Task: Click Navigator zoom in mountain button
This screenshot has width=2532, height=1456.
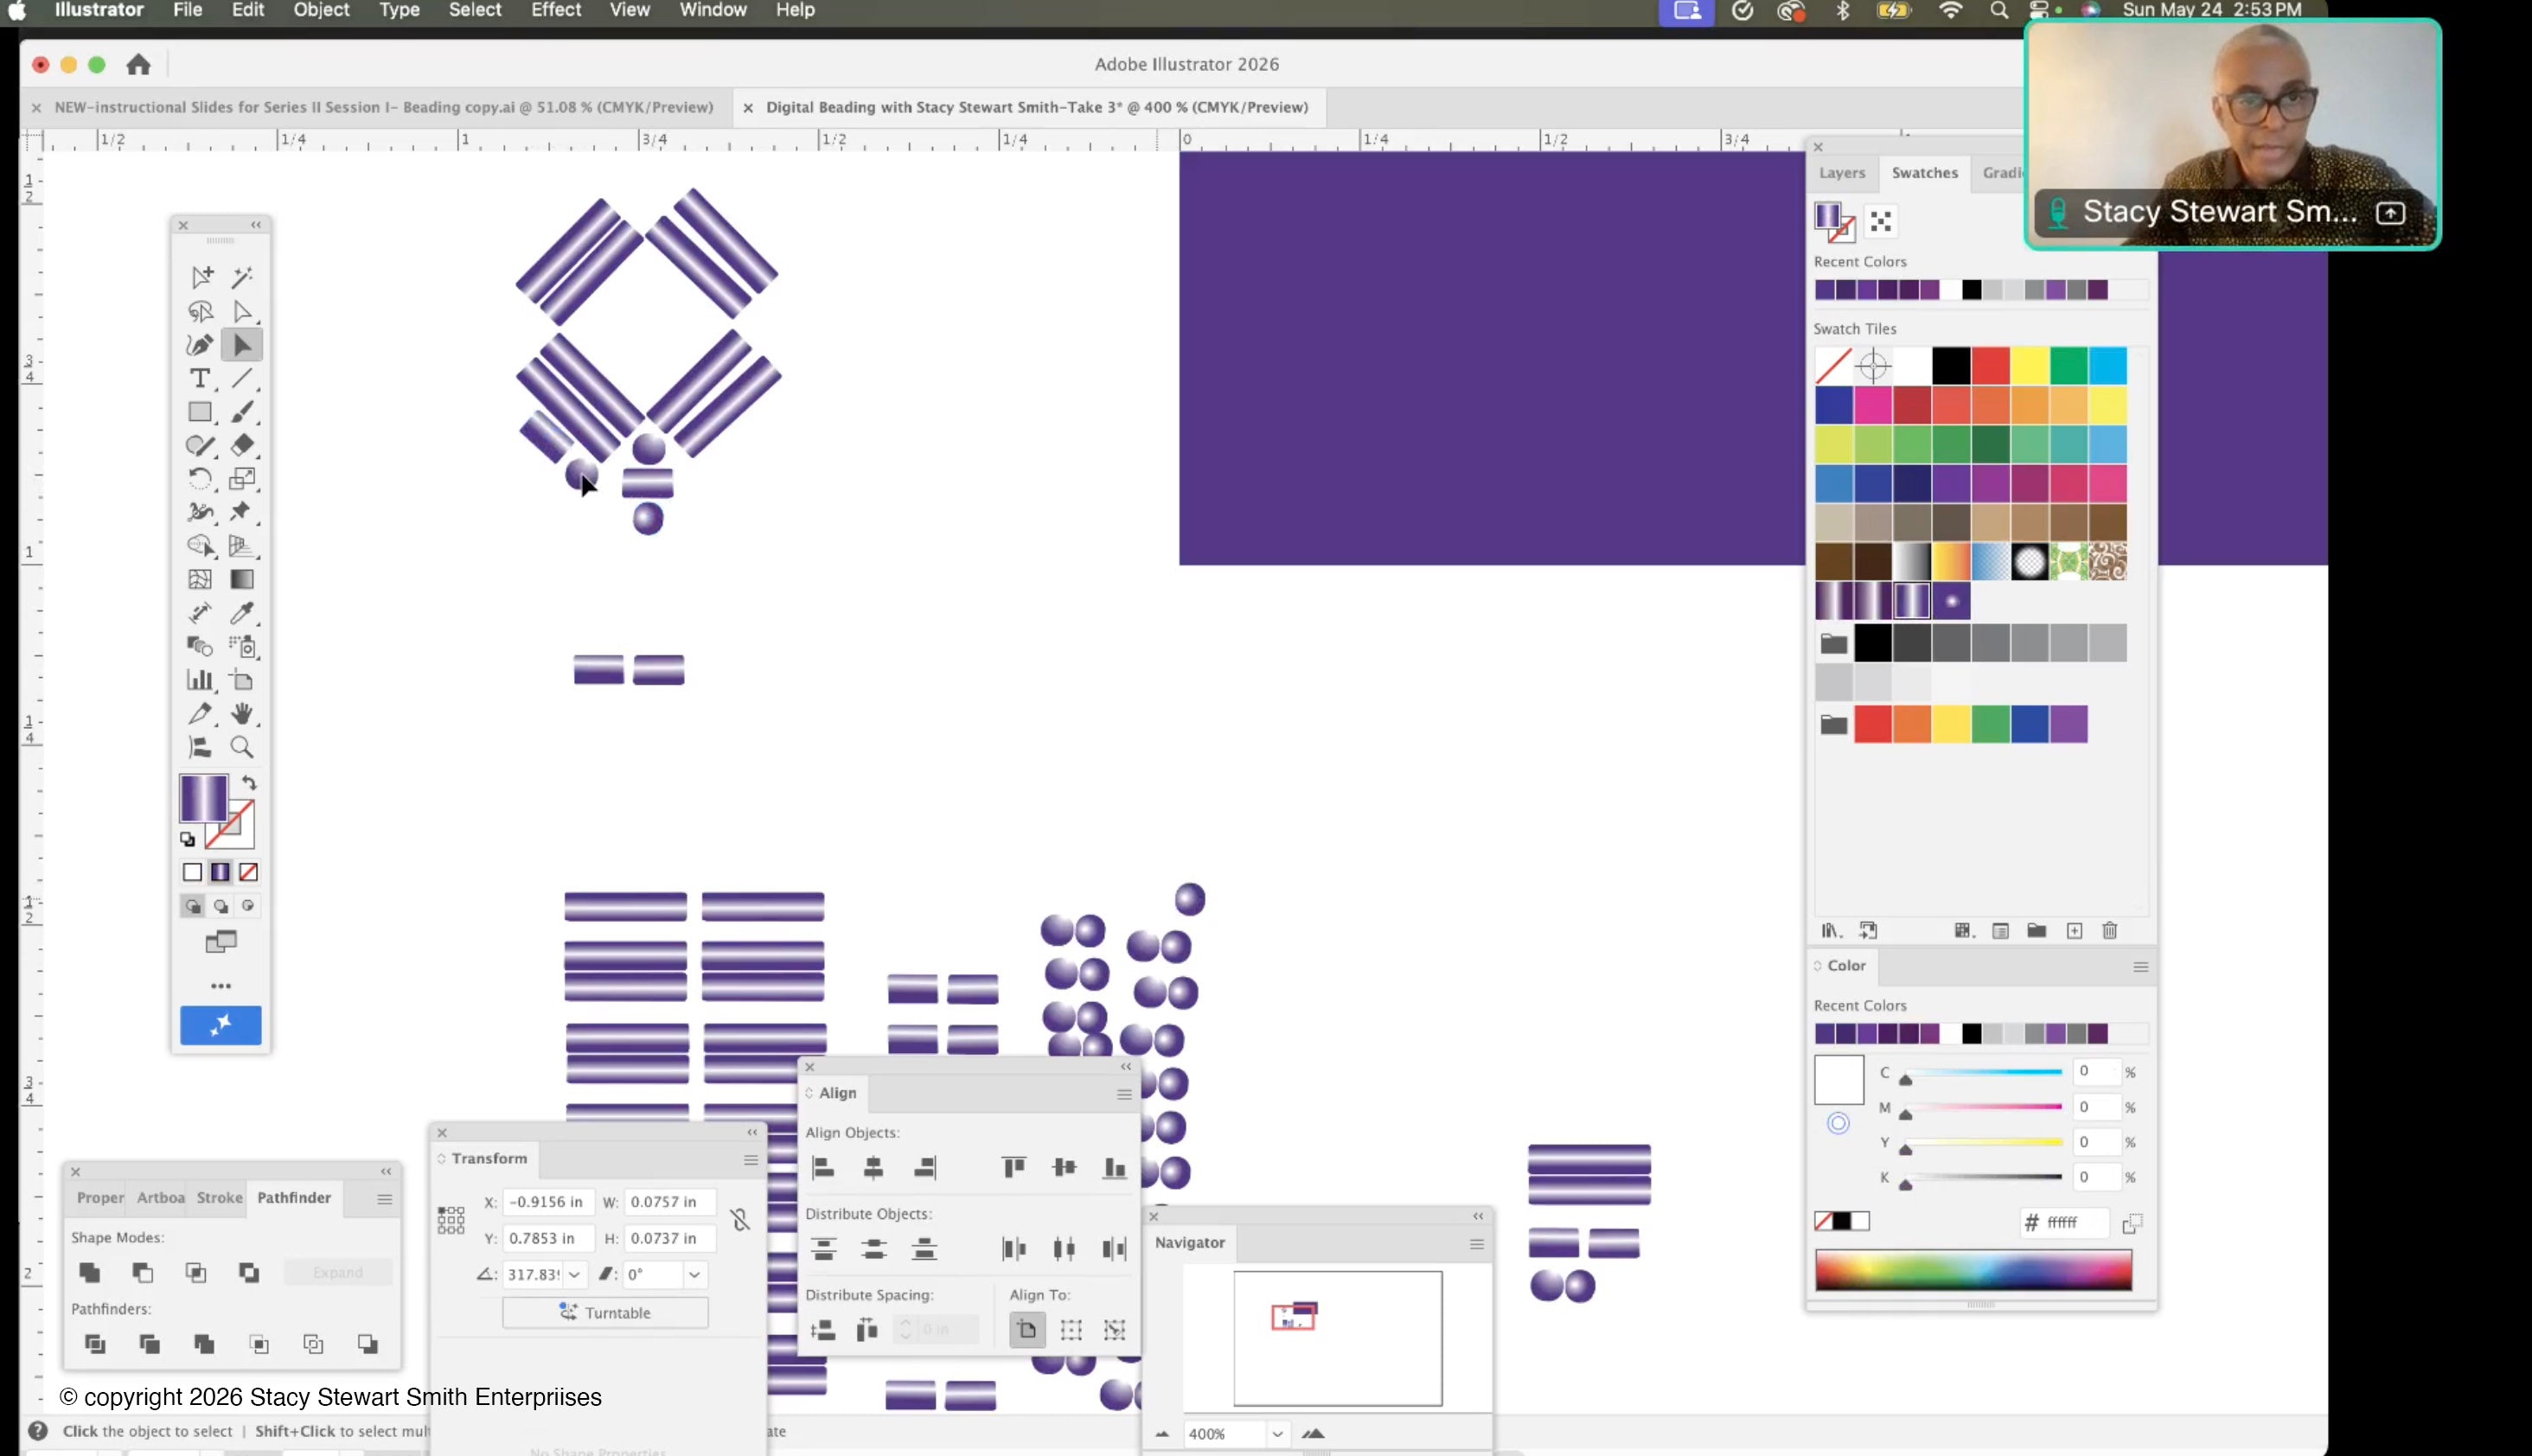Action: pyautogui.click(x=1313, y=1434)
